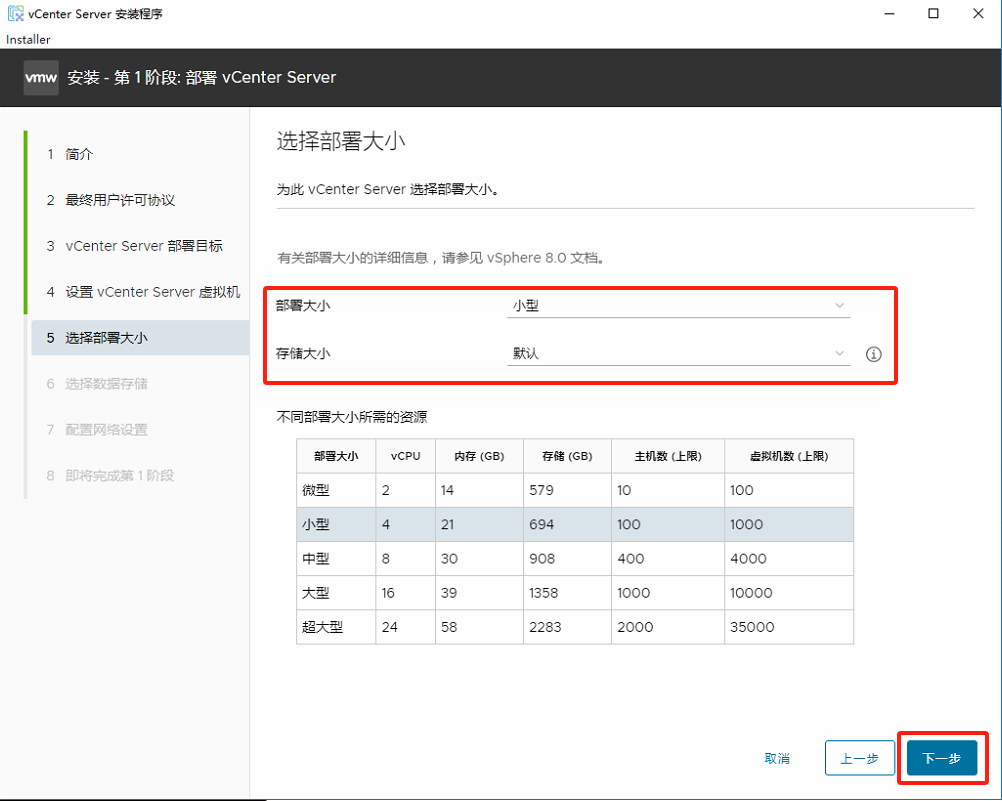Click the 上一步 button
This screenshot has width=1002, height=801.
859,758
